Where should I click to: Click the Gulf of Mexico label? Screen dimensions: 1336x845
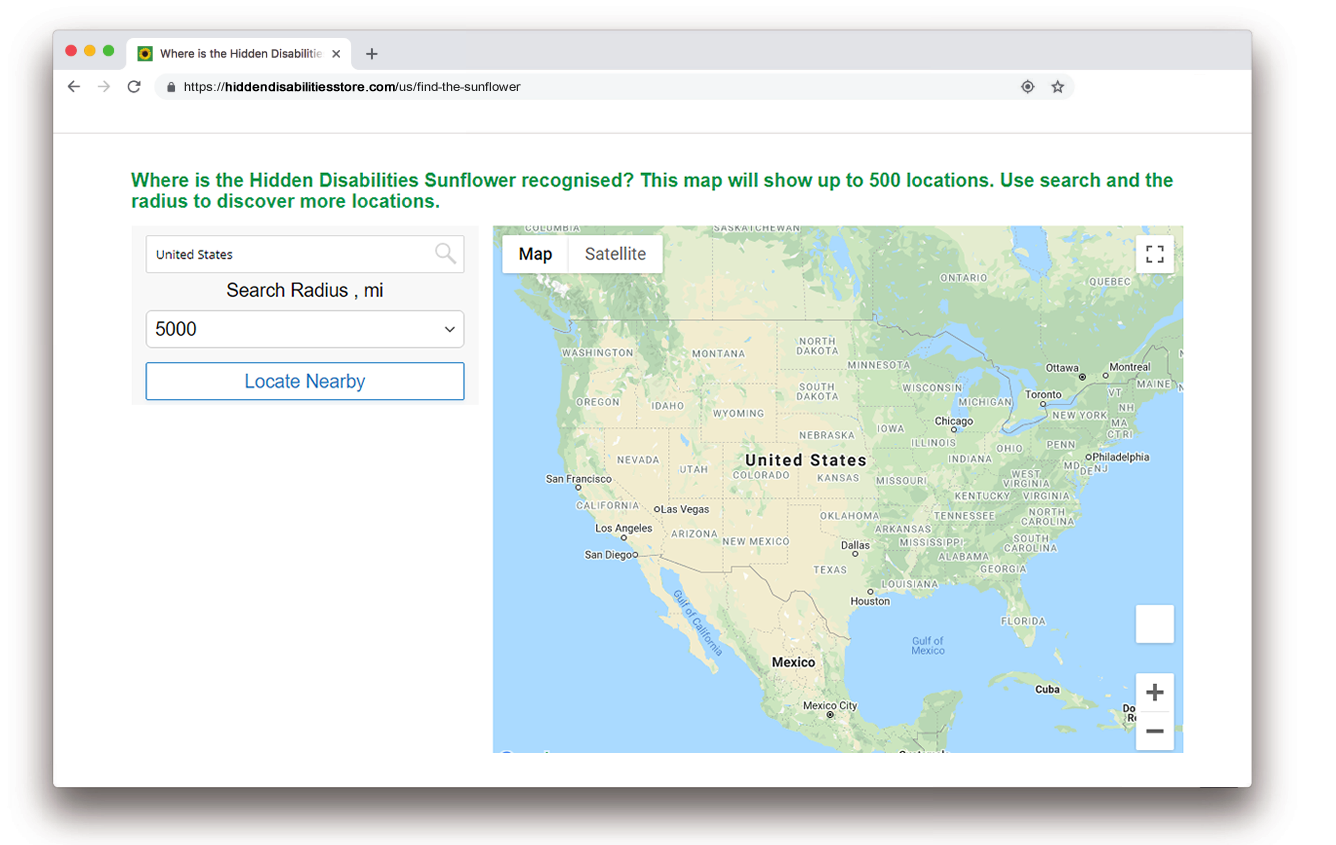coord(927,646)
